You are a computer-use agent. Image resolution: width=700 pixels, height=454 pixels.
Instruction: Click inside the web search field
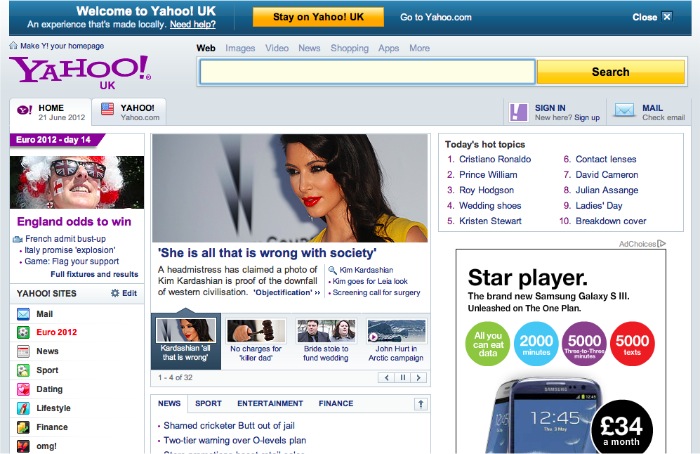point(366,72)
